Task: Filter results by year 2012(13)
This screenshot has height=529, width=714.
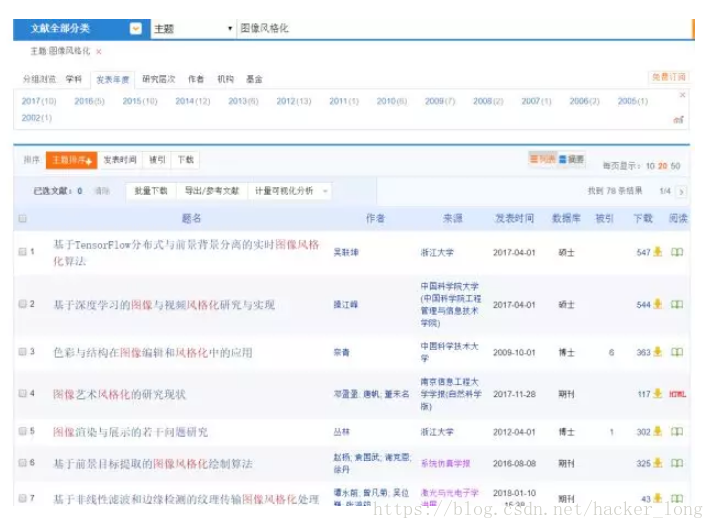Action: (294, 101)
